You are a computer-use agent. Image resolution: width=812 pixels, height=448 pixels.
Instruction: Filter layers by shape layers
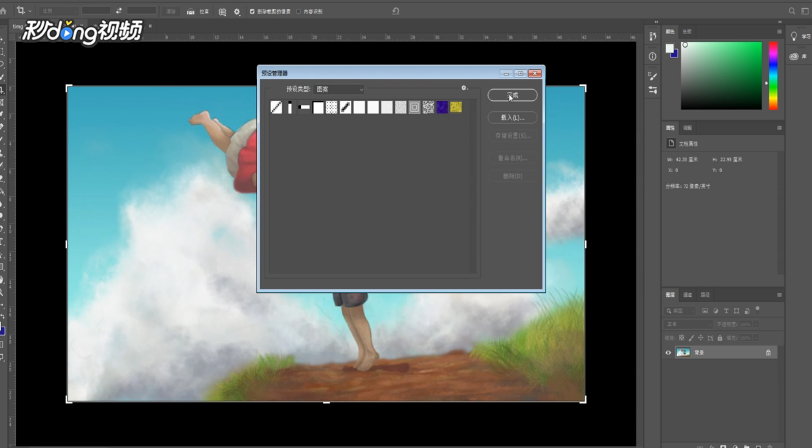tap(736, 311)
